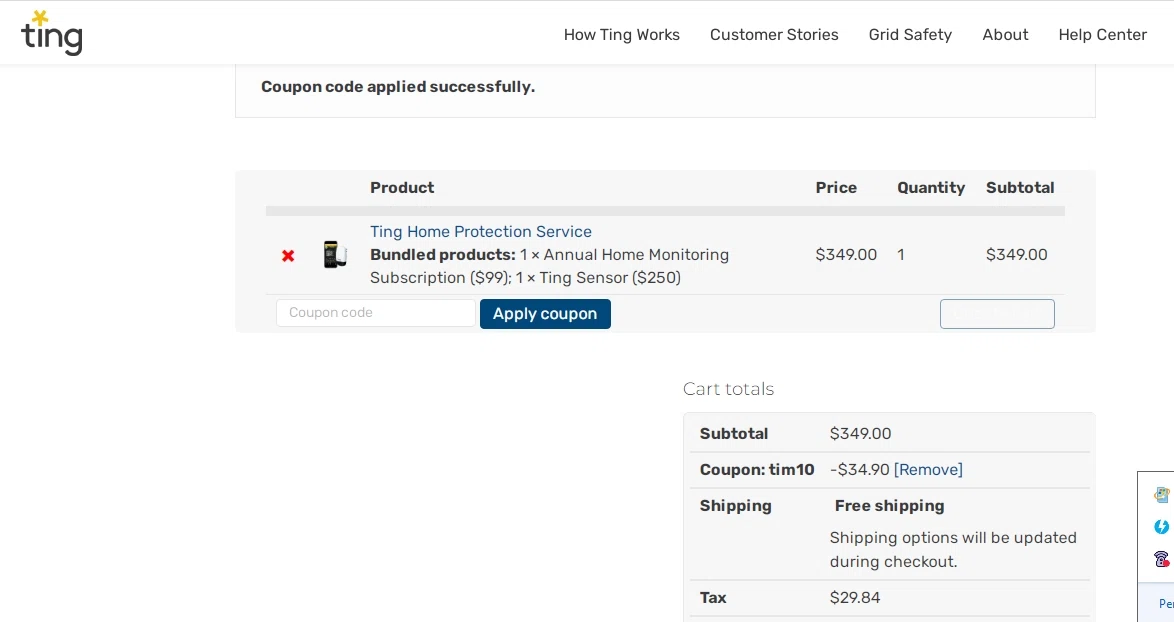Click the Apply coupon button

point(545,314)
